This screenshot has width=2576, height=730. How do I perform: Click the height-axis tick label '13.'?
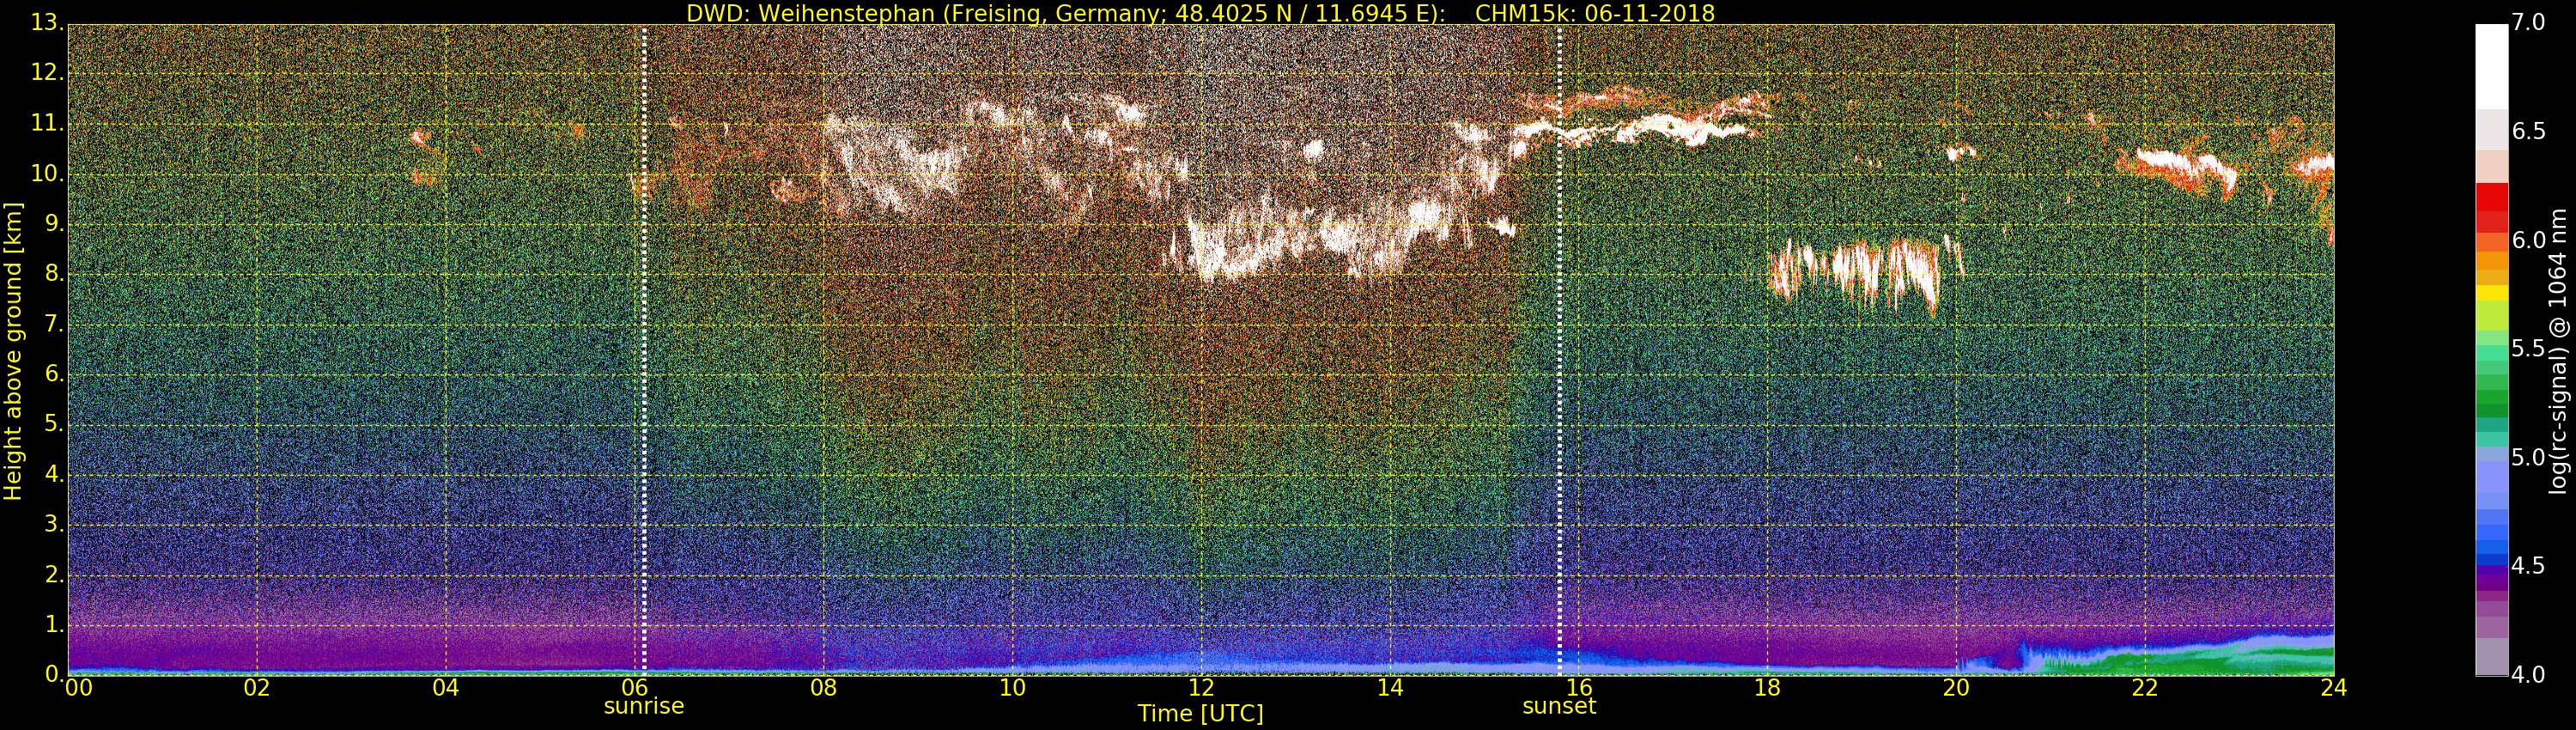[x=46, y=22]
